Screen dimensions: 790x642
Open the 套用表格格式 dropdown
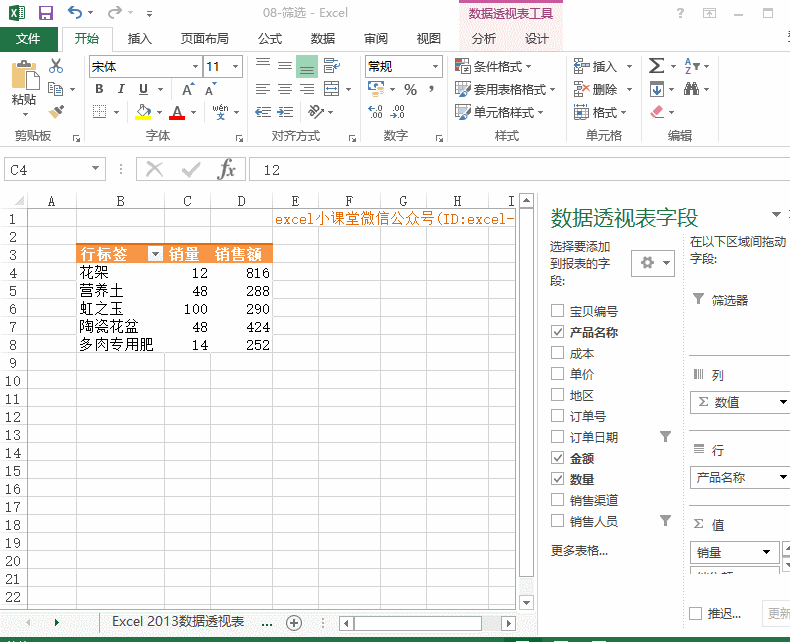click(504, 89)
